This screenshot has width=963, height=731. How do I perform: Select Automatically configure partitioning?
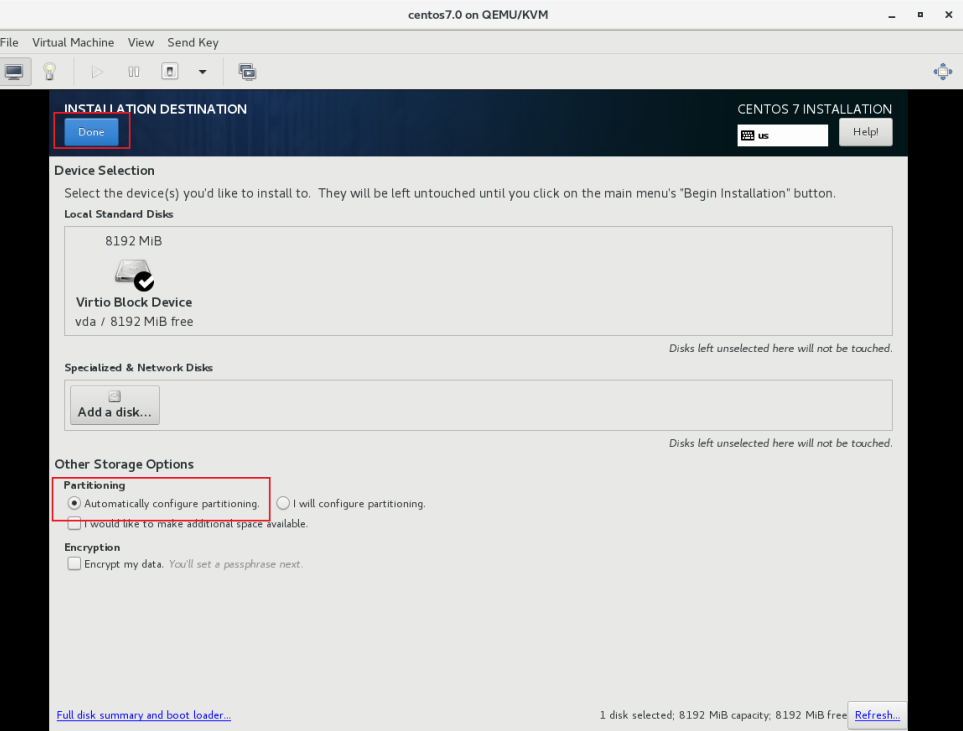coord(163,503)
